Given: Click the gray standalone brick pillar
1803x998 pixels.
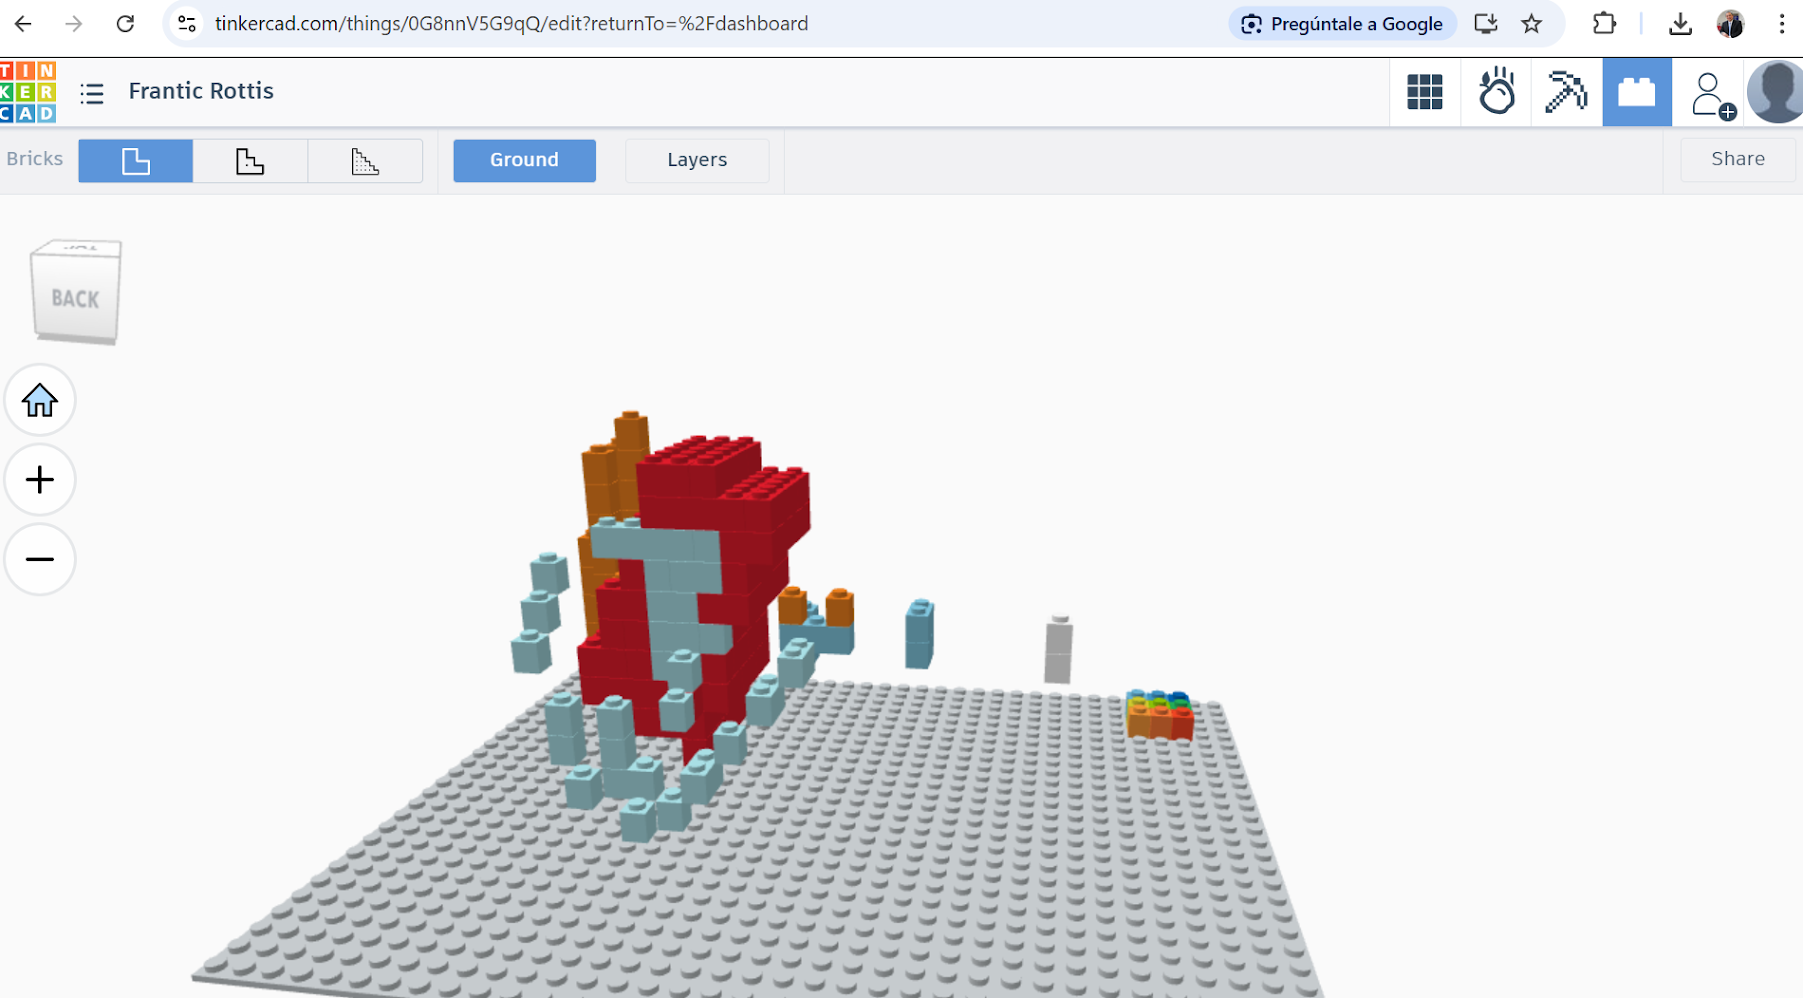Looking at the screenshot, I should point(1058,650).
